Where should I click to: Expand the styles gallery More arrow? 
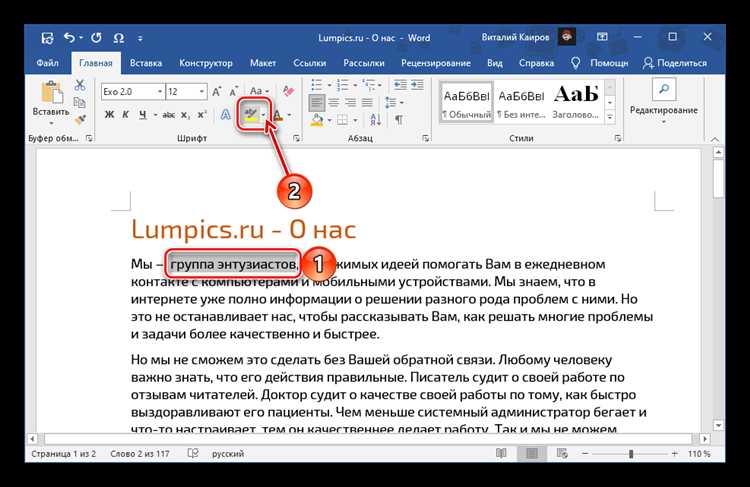(610, 116)
